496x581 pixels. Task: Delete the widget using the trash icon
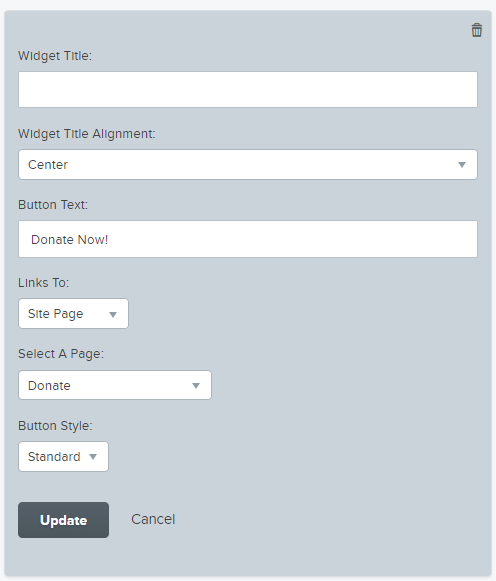477,30
